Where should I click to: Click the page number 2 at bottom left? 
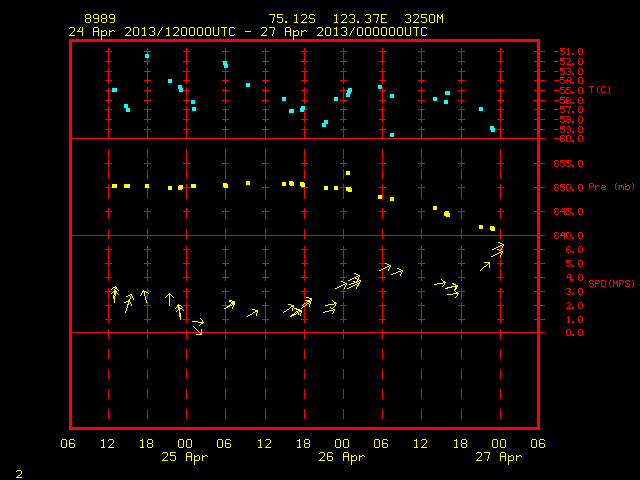click(19, 474)
